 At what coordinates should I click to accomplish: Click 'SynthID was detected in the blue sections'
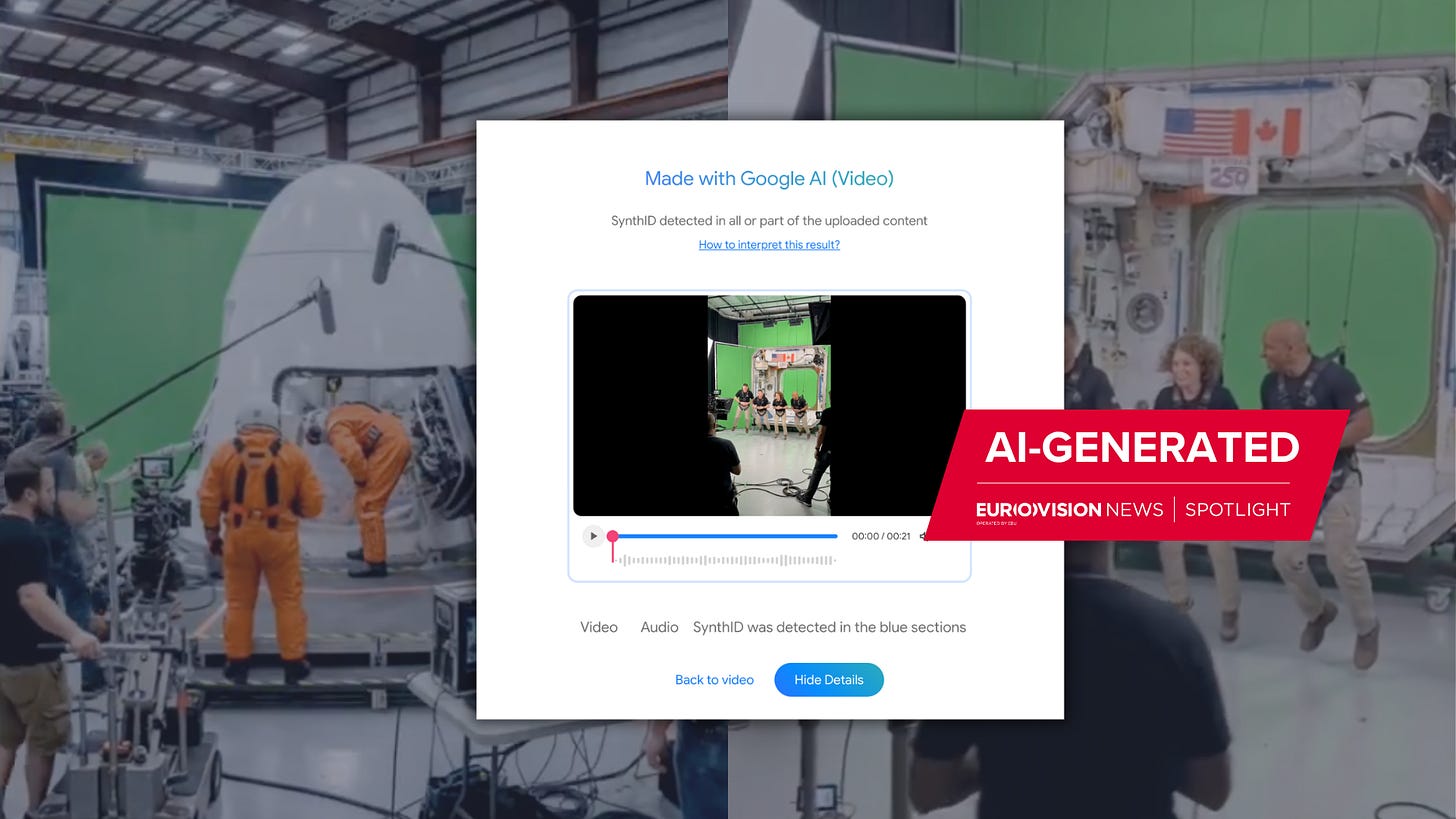coord(829,627)
